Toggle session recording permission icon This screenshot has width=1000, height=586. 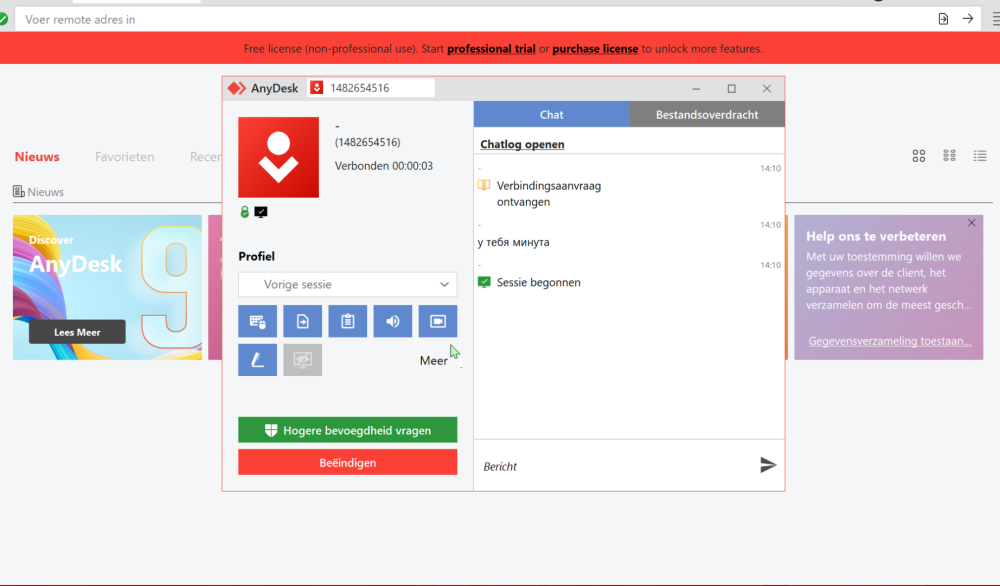tap(438, 321)
